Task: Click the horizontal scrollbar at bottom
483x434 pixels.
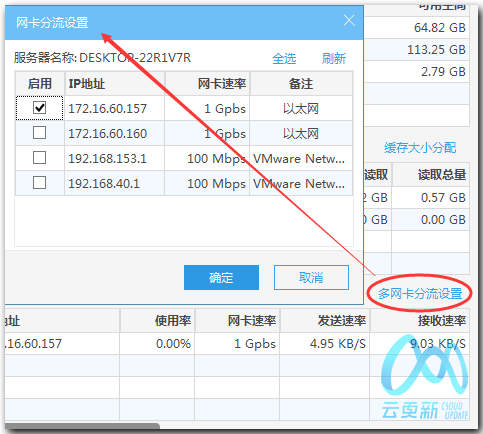Action: (82, 426)
